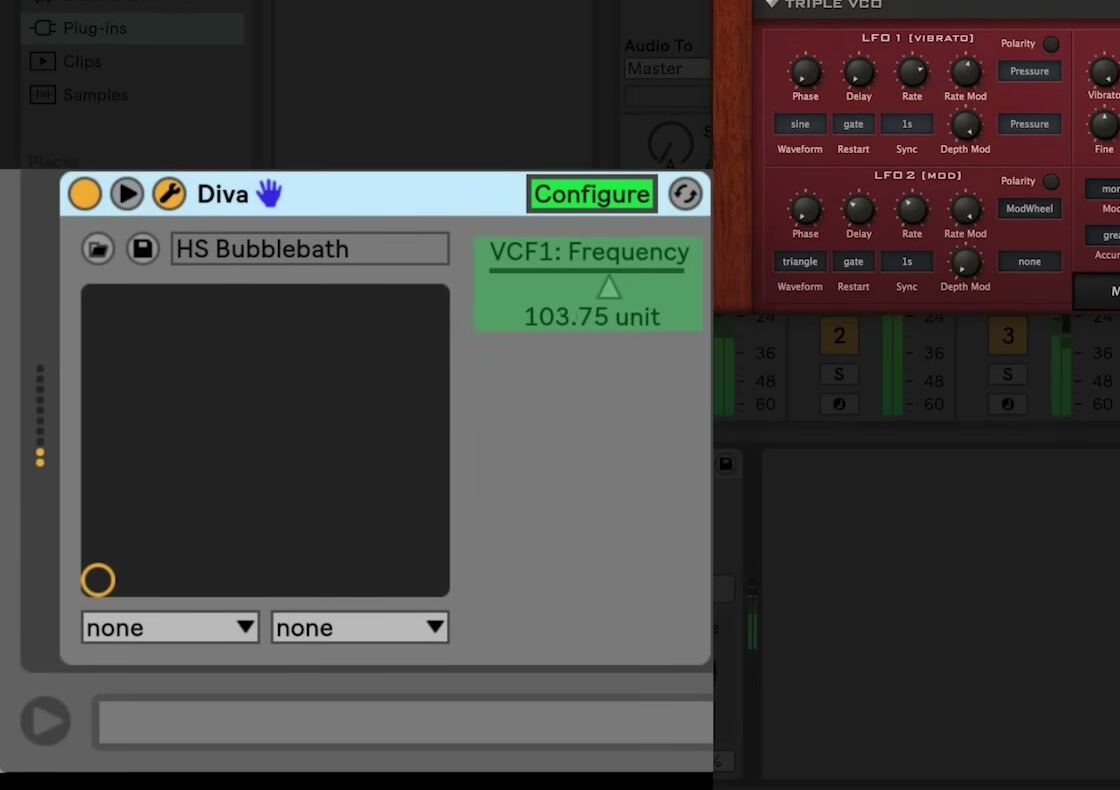Open the LFO 1 1s Sync selector

pos(906,124)
